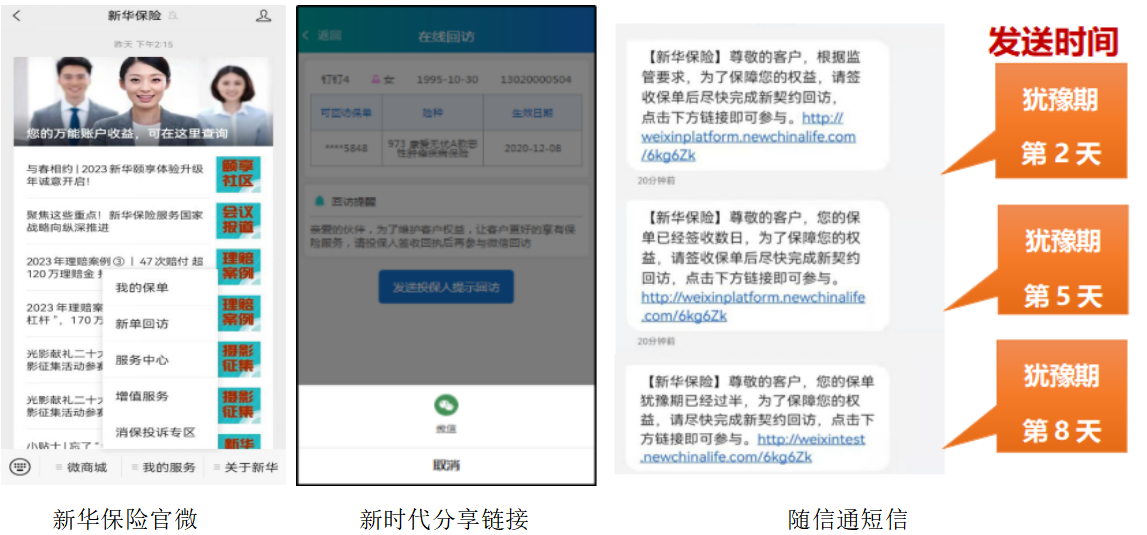Select policy number cell ****5848
Screen dimensions: 1147x535
point(346,148)
